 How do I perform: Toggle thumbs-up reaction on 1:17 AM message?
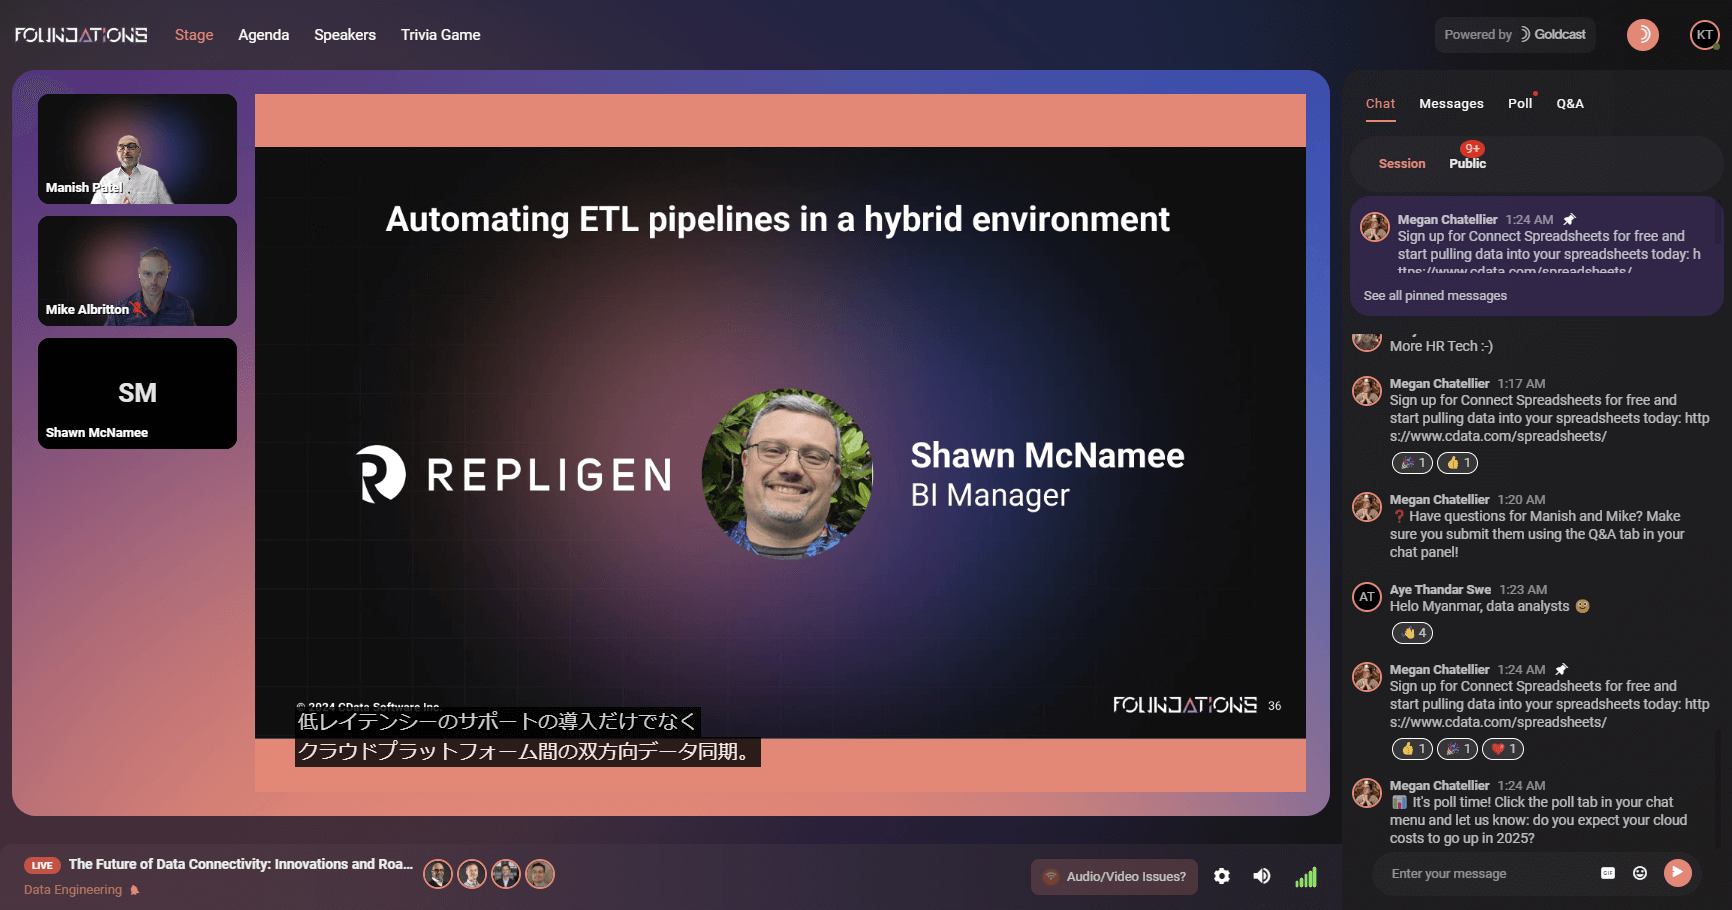coord(1457,463)
